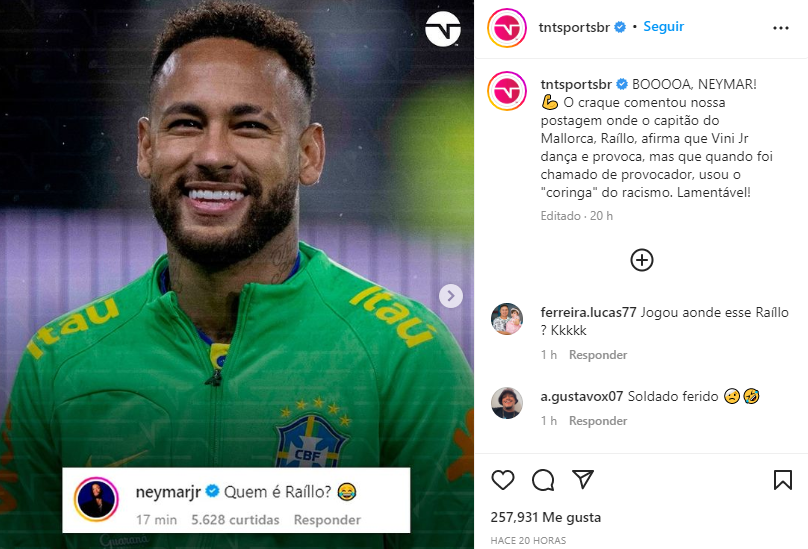Screen dimensions: 808x549
Task: Reply to ferreira.lucas77's comment
Action: tap(598, 355)
